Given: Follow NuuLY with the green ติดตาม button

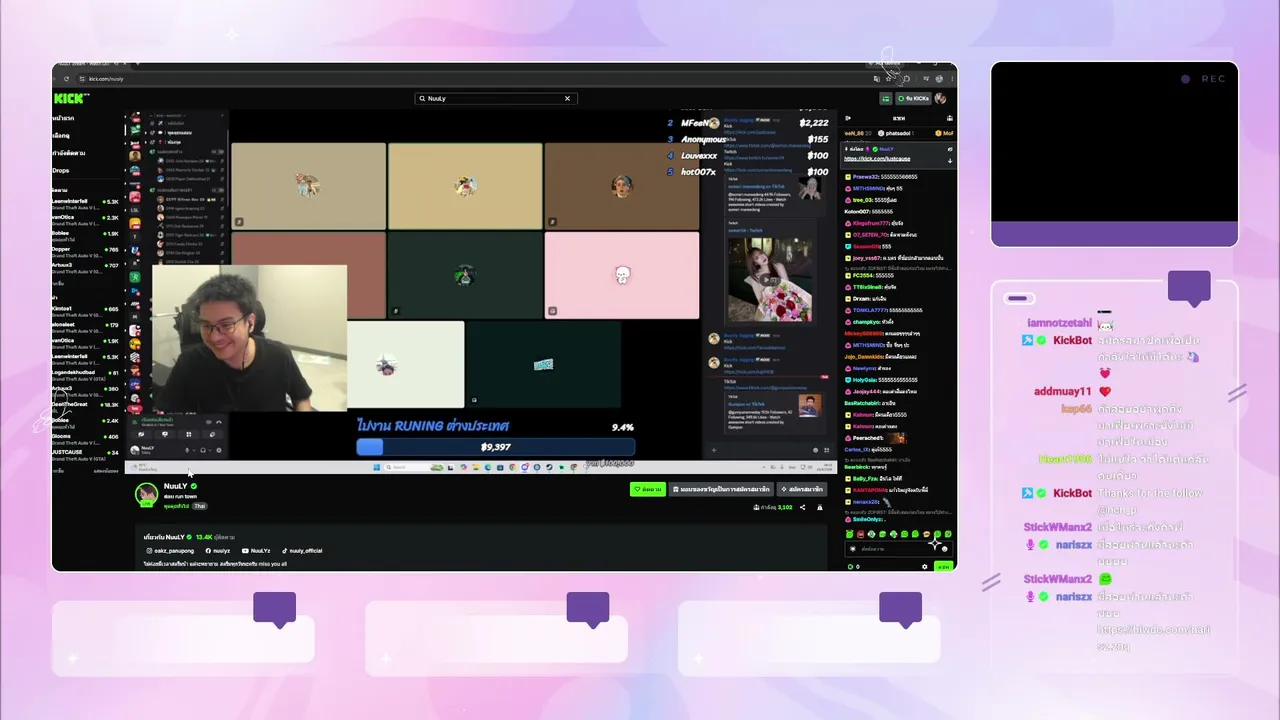Looking at the screenshot, I should [x=648, y=489].
